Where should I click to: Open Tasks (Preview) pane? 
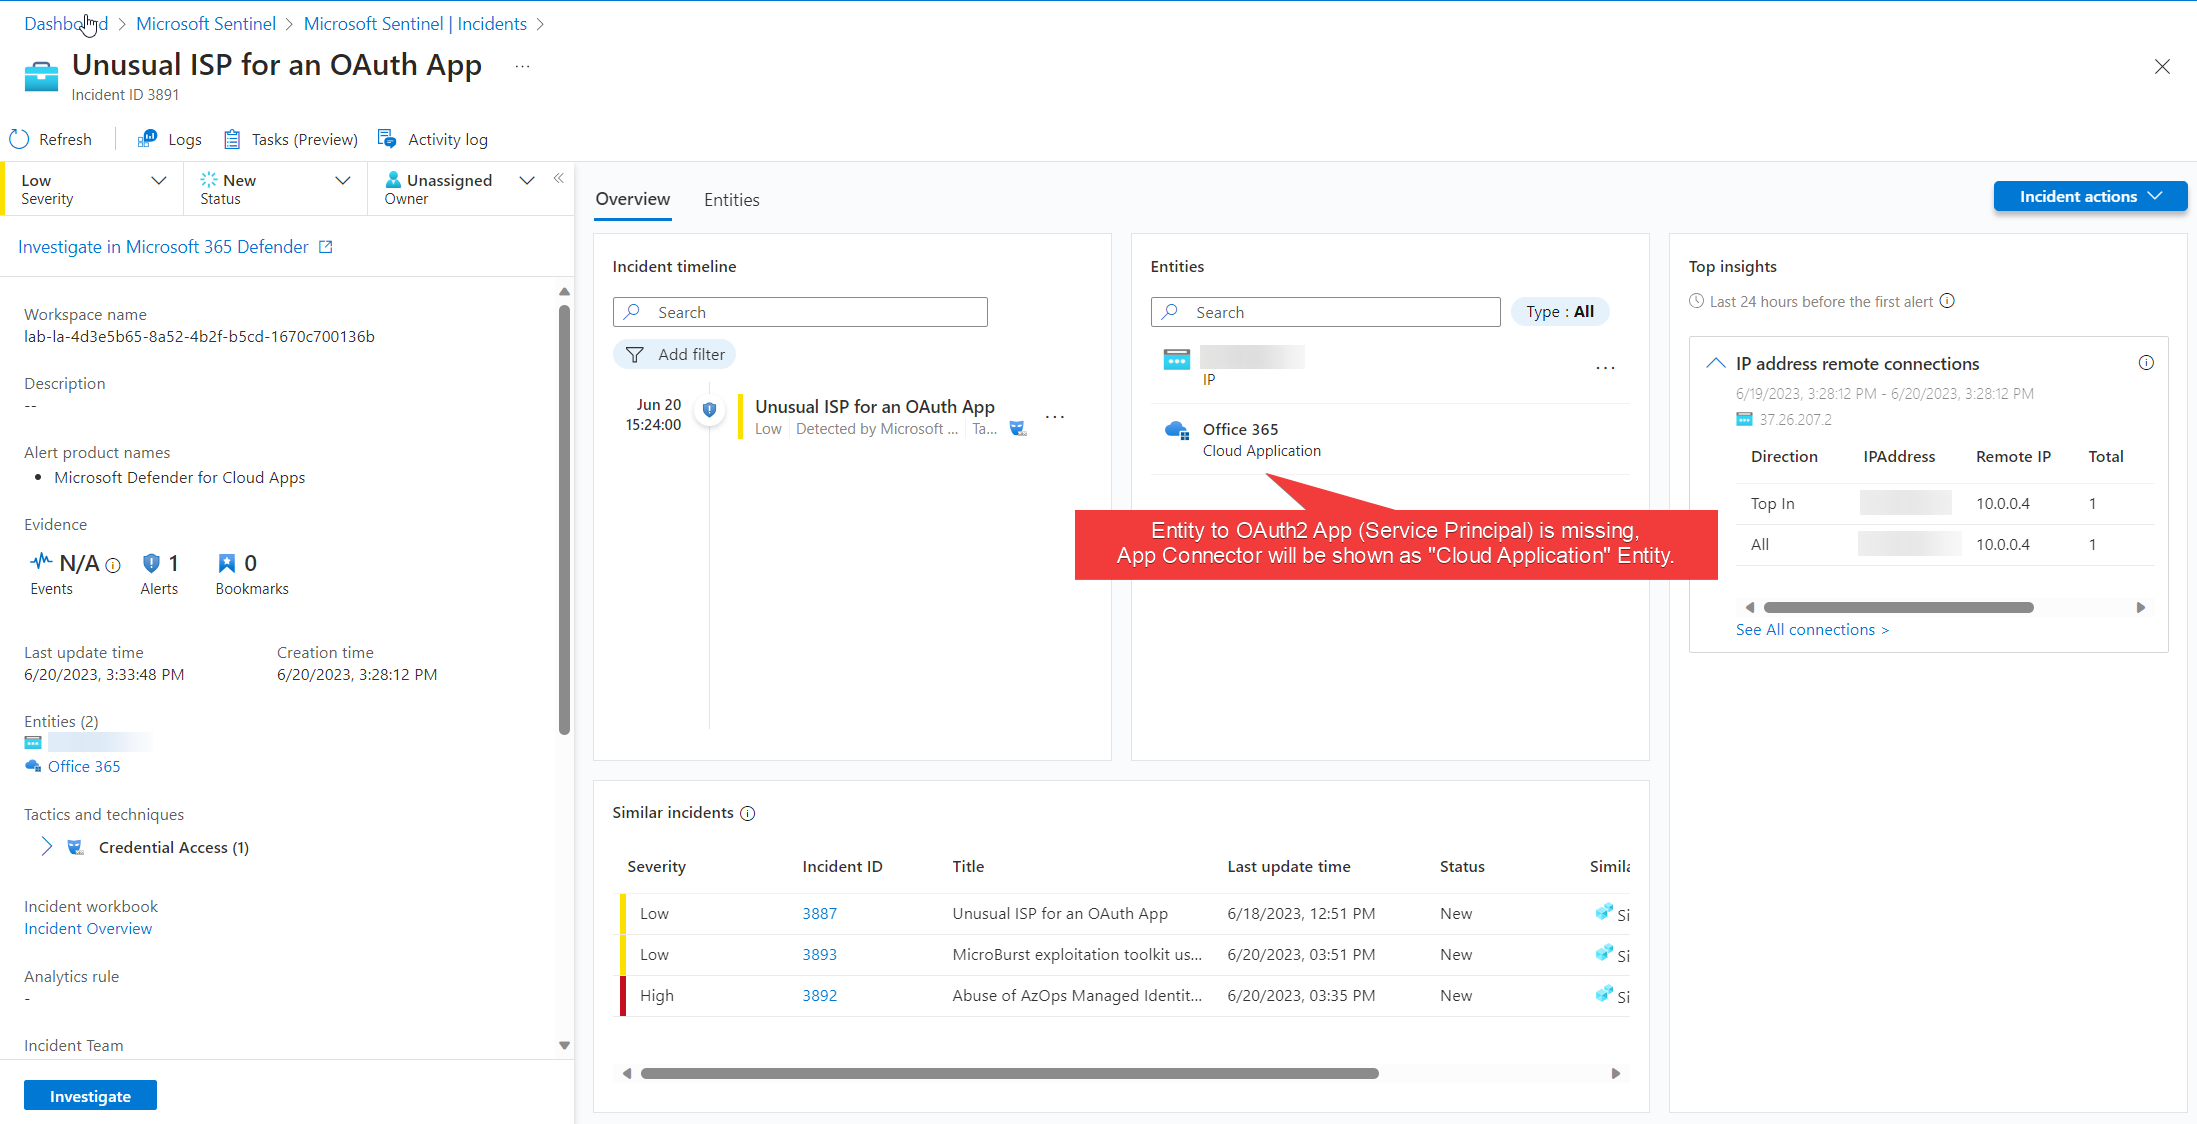[290, 139]
